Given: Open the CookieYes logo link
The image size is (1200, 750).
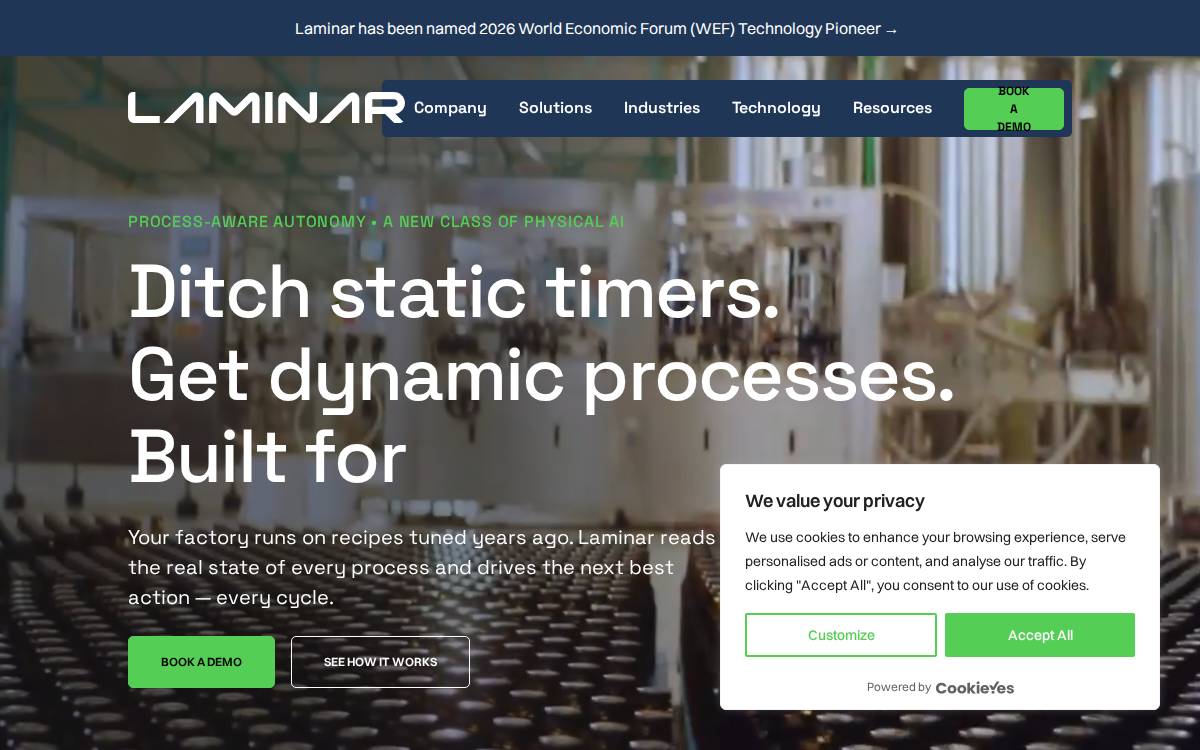Looking at the screenshot, I should (x=975, y=688).
